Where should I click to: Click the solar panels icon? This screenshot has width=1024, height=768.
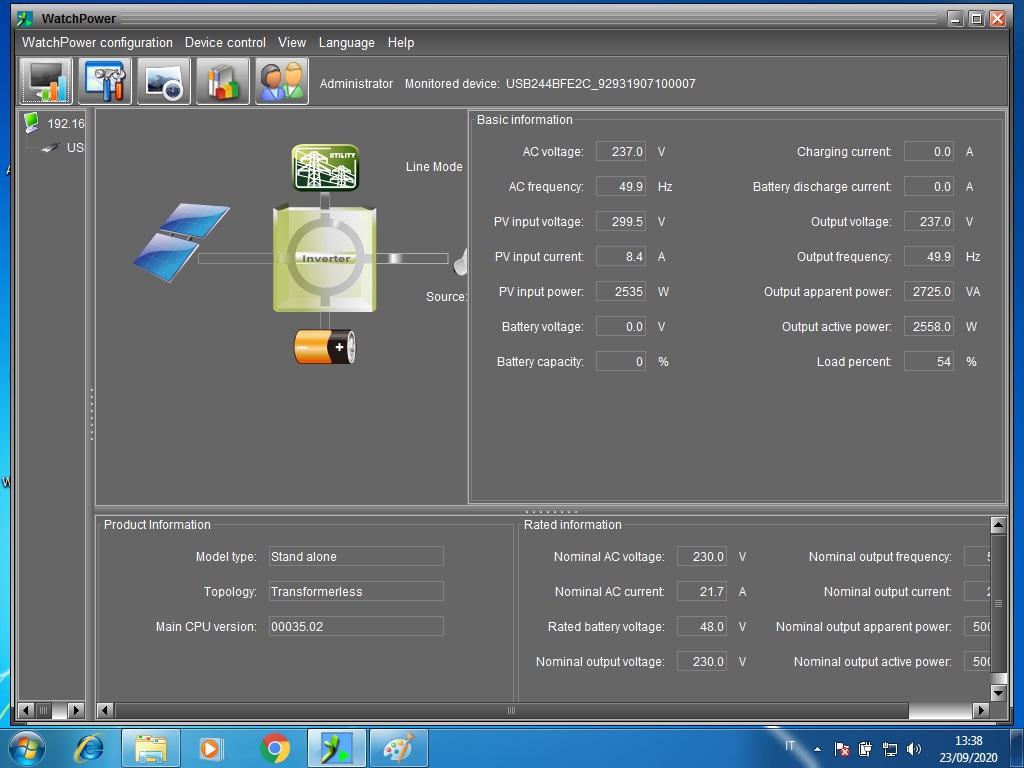(x=182, y=241)
